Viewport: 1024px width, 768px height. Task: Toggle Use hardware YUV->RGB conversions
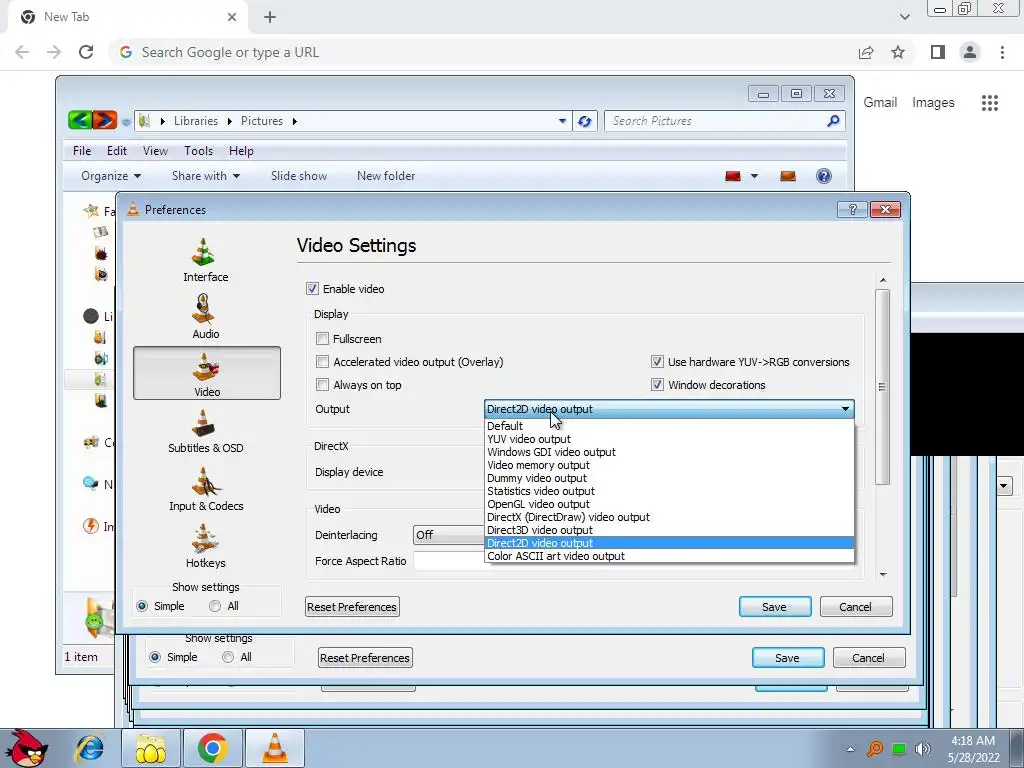coord(657,362)
